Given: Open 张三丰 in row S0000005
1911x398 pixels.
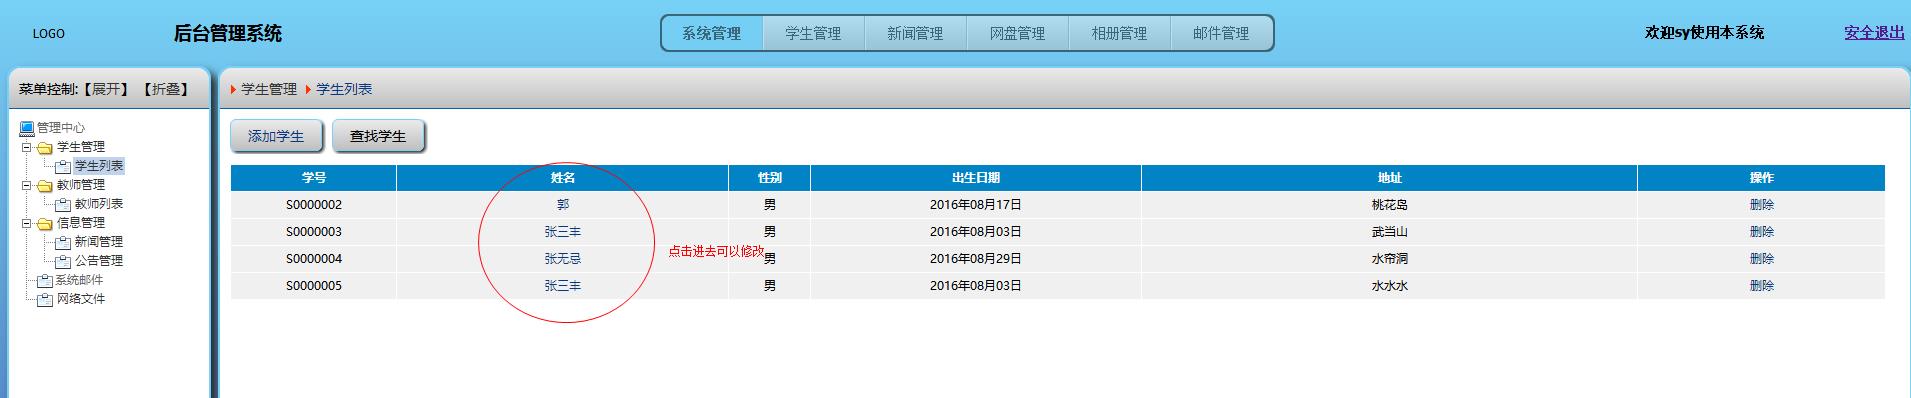Looking at the screenshot, I should pyautogui.click(x=563, y=285).
